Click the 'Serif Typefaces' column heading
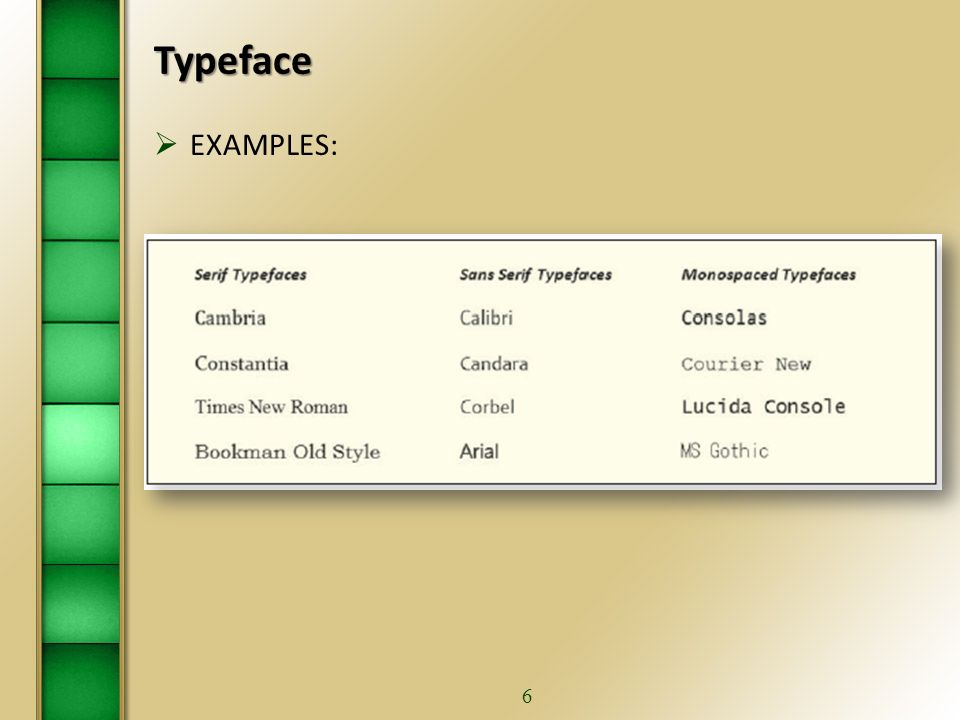This screenshot has width=960, height=720. tap(250, 275)
